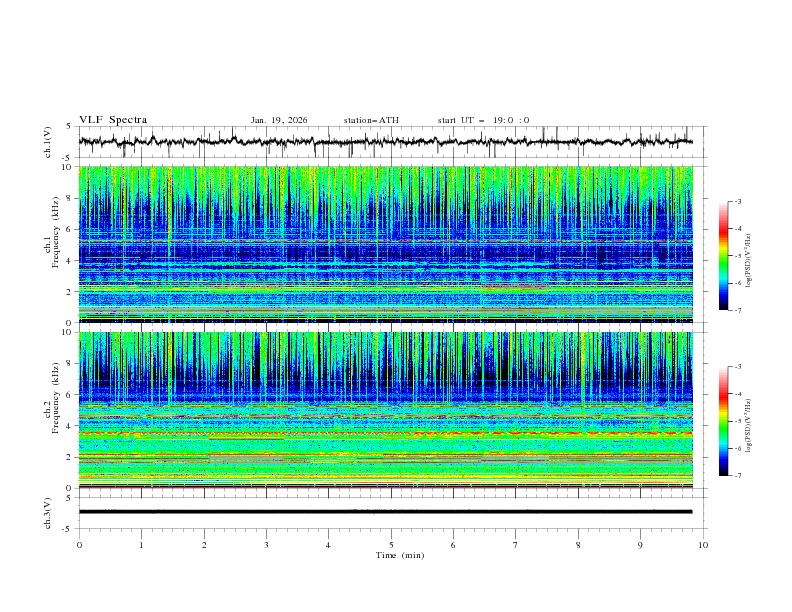792x612 pixels.
Task: Click the "ch.1(V)" waveform axis label
Action: point(48,142)
